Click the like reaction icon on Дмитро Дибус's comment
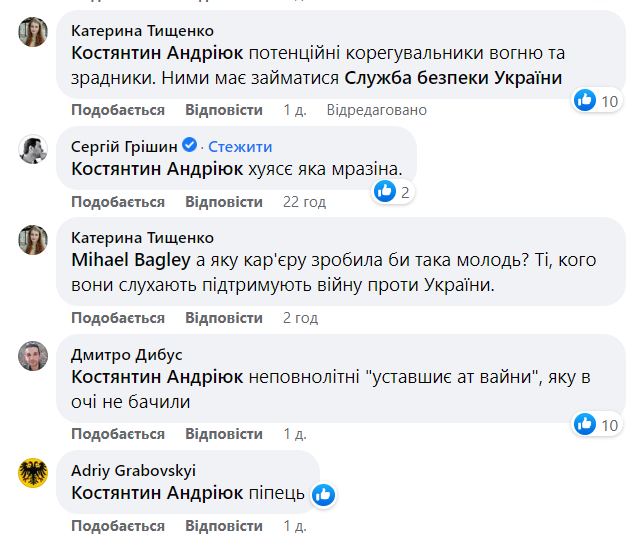The image size is (637, 540). click(586, 424)
